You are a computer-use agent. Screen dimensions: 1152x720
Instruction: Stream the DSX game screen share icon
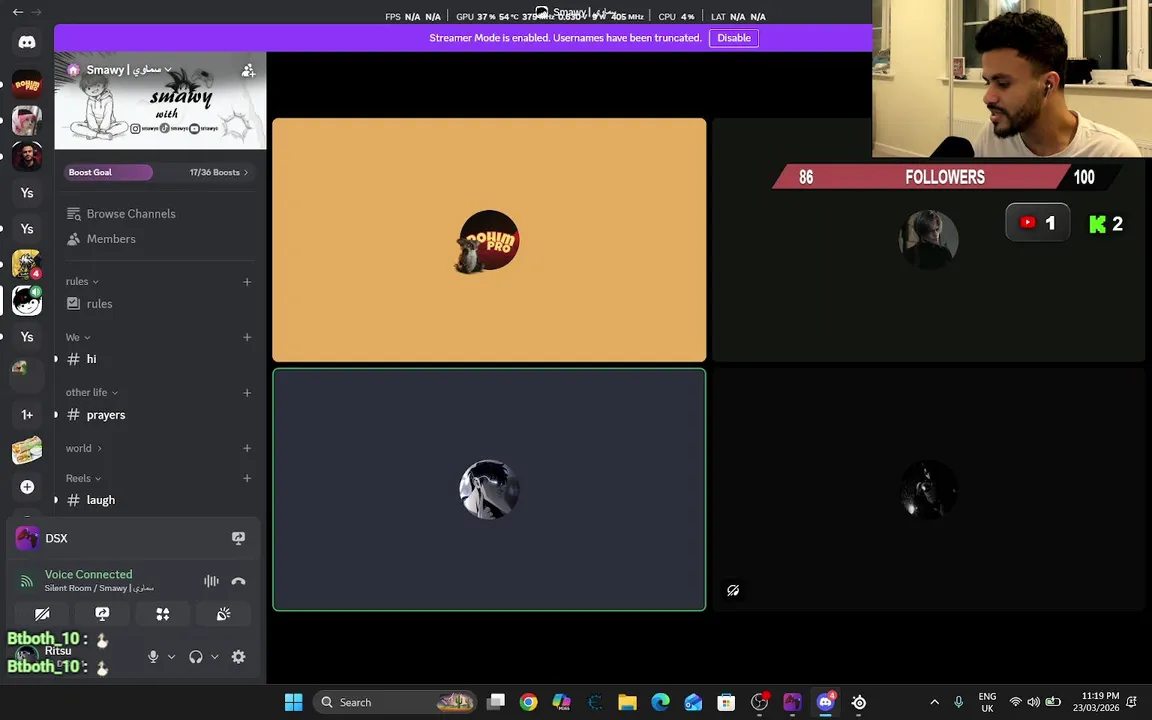coord(238,539)
